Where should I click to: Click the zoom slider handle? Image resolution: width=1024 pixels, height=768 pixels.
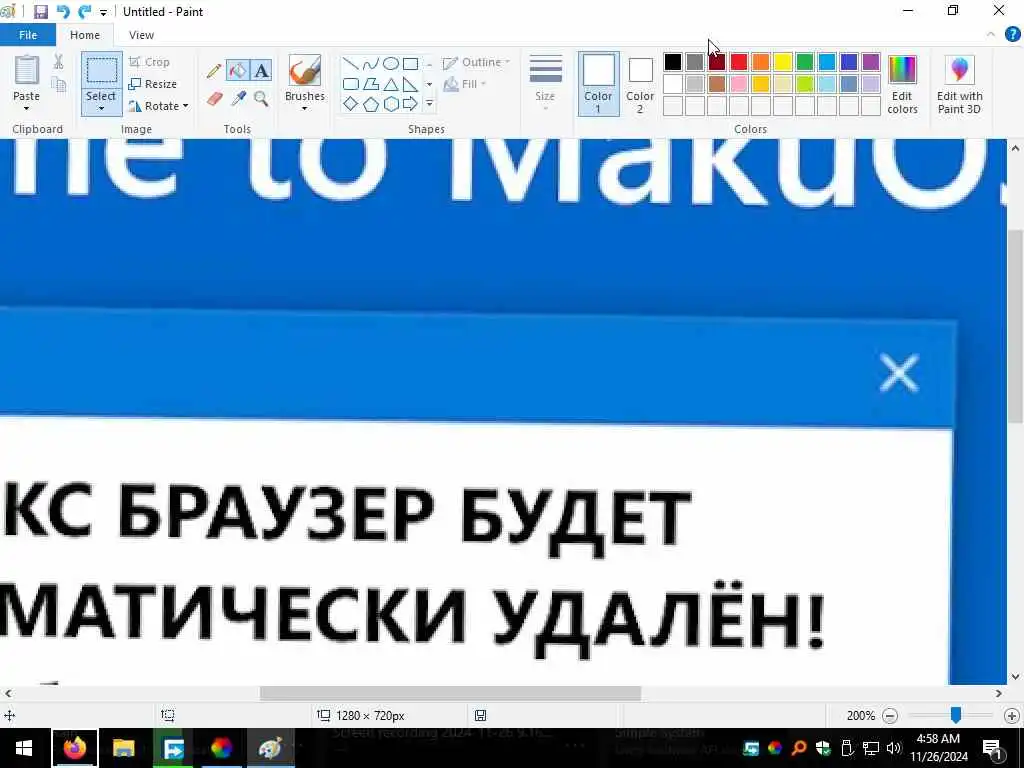(955, 715)
